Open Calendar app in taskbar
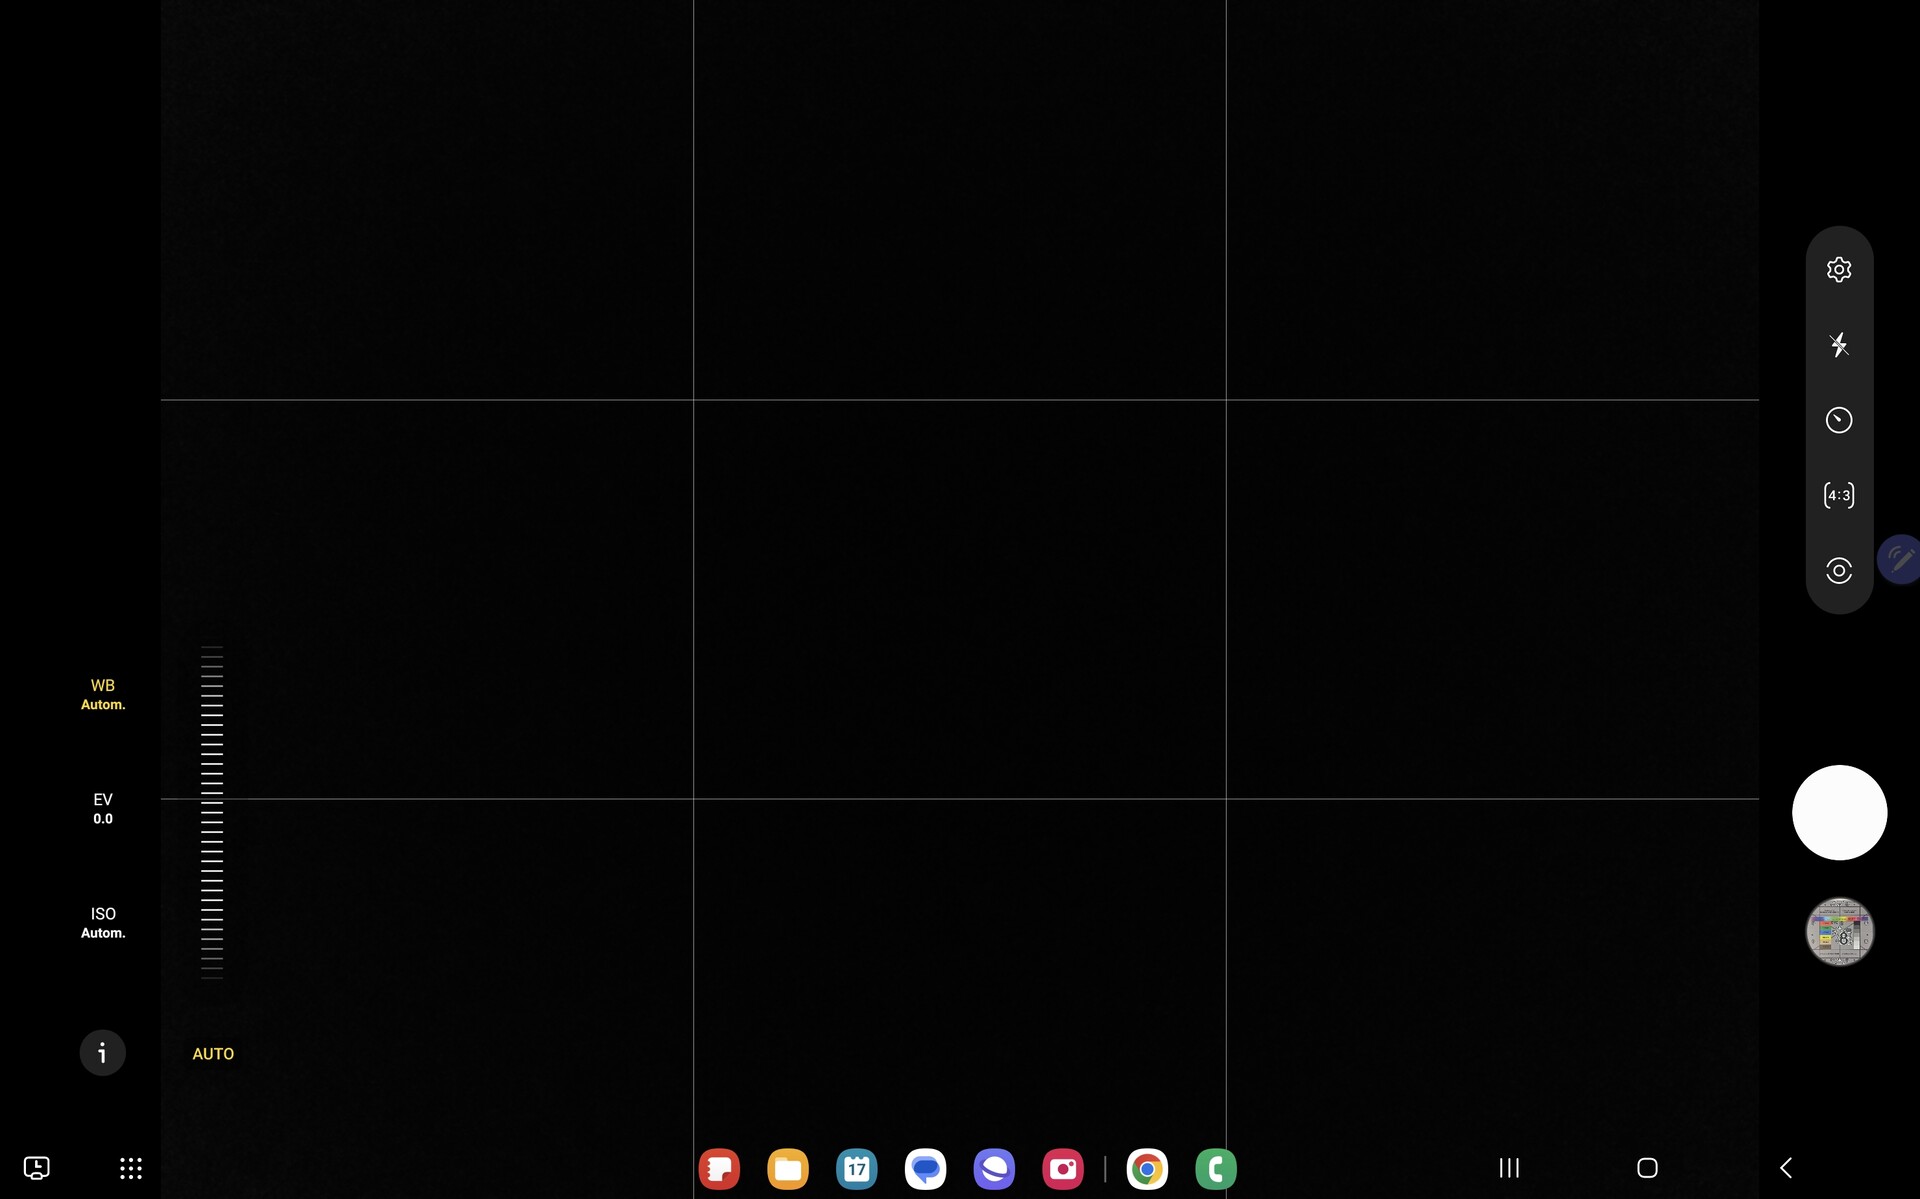This screenshot has width=1920, height=1199. (857, 1168)
